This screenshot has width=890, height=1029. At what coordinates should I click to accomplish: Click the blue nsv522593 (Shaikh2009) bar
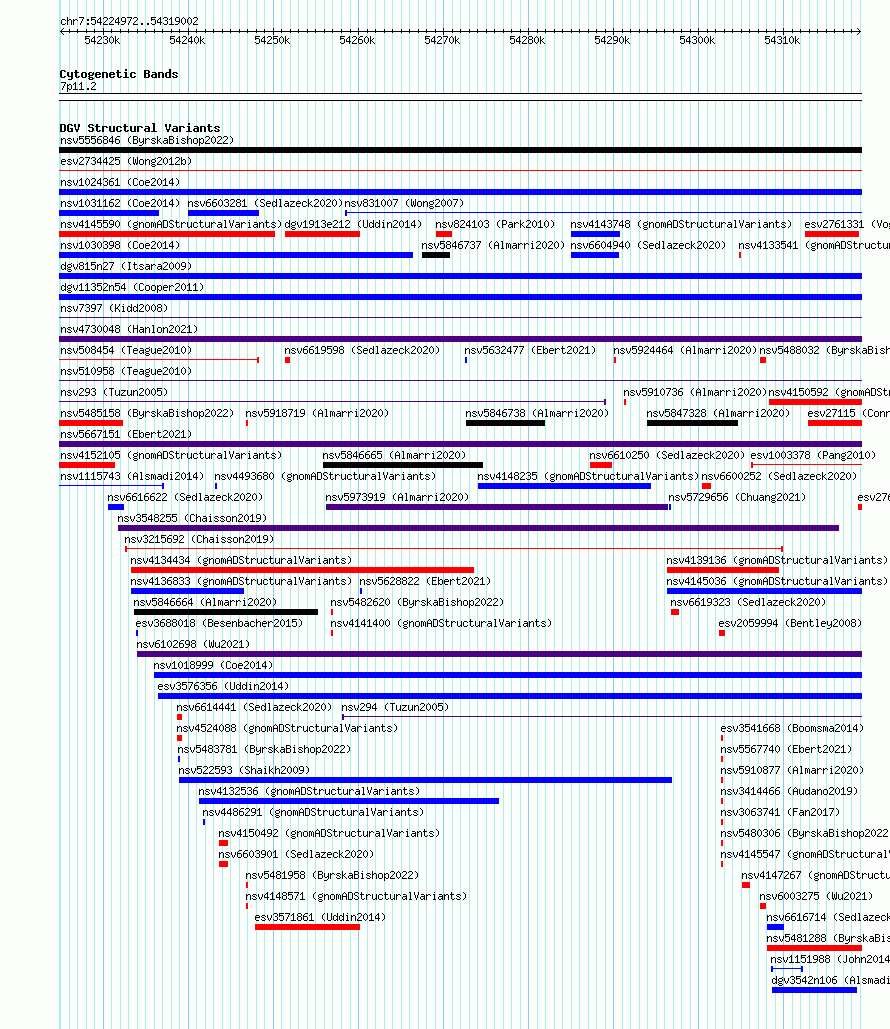pyautogui.click(x=425, y=780)
